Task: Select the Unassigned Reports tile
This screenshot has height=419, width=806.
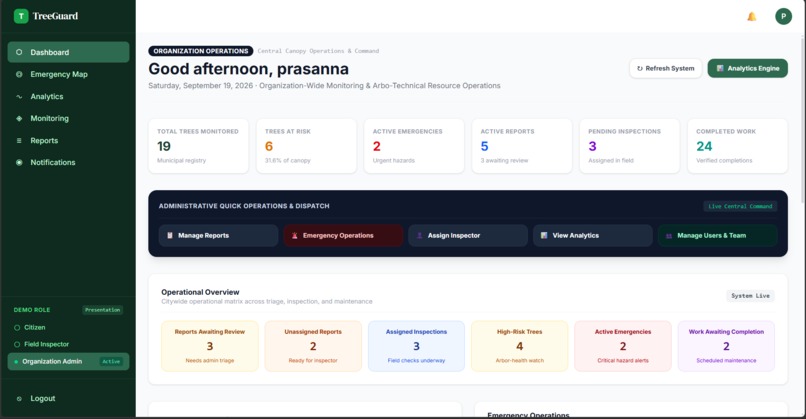Action: click(x=313, y=346)
